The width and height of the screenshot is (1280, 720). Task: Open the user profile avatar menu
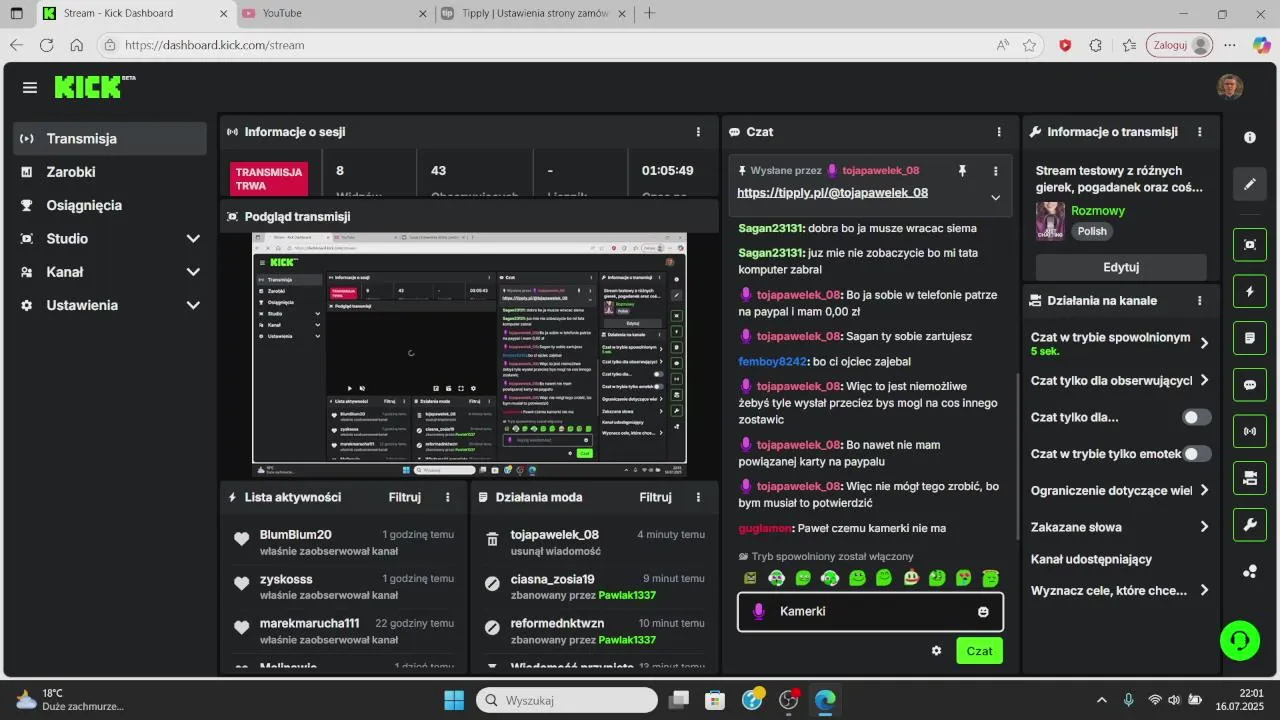[1229, 87]
